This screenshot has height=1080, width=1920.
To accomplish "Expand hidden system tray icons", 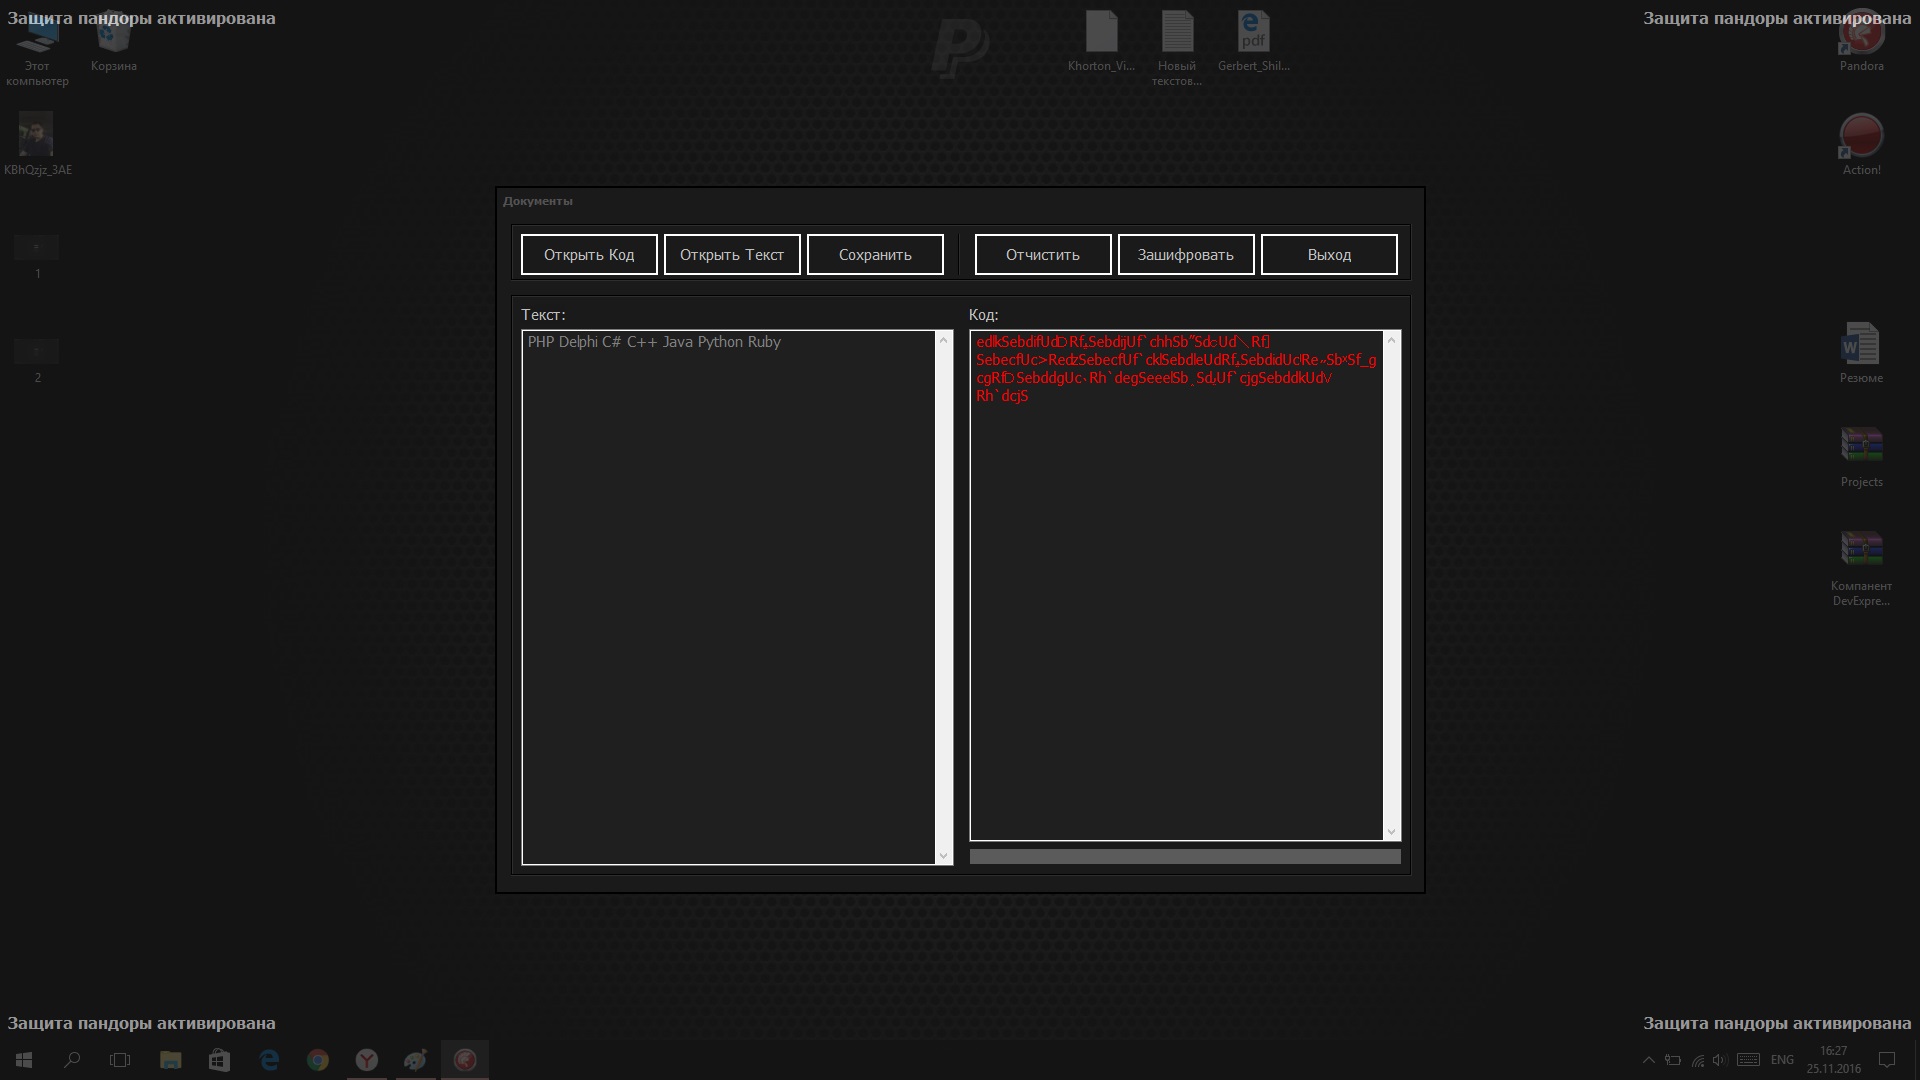I will point(1648,1060).
